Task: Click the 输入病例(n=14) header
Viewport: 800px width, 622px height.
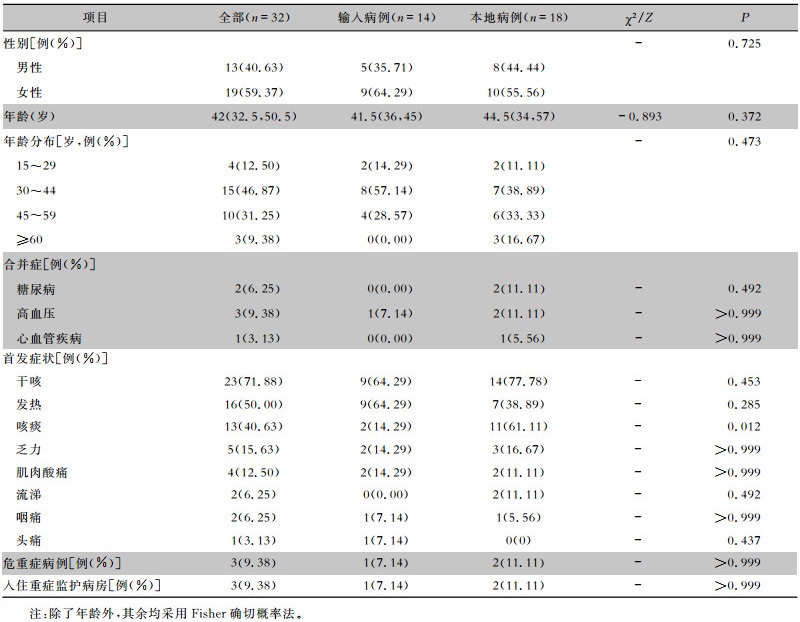Action: pyautogui.click(x=387, y=17)
